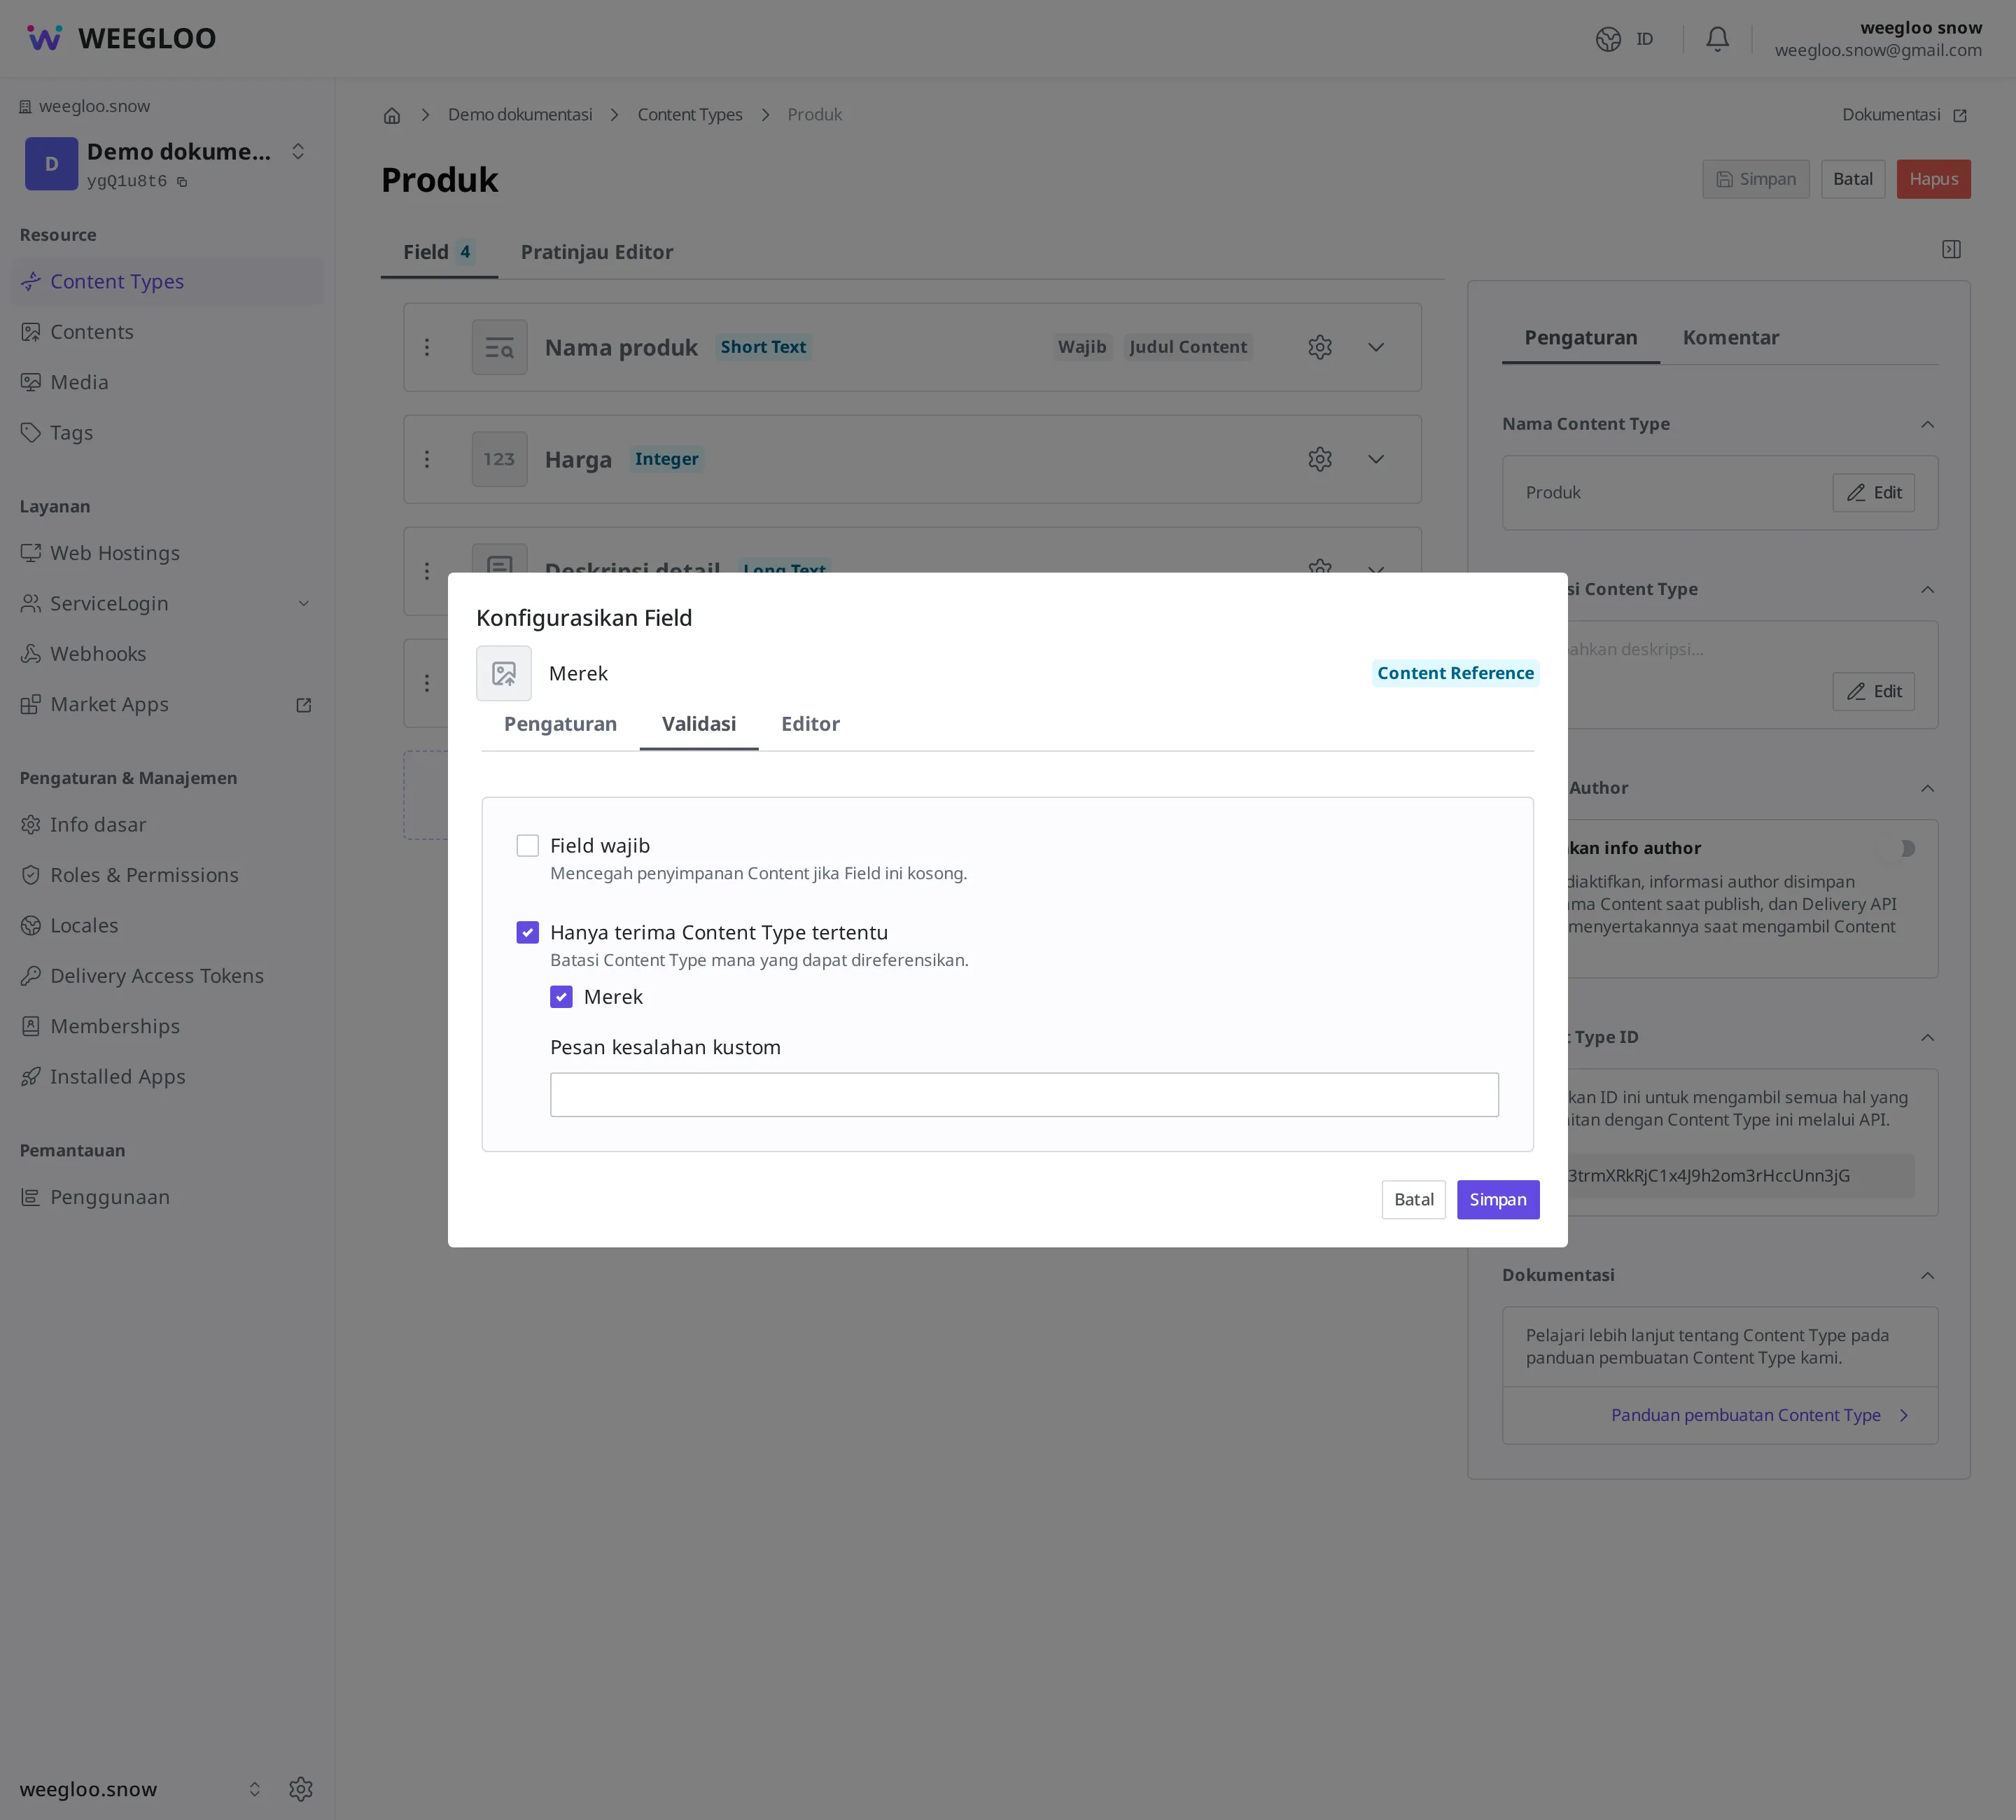Open Content Types in sidebar
The height and width of the screenshot is (1820, 2016).
[167, 282]
